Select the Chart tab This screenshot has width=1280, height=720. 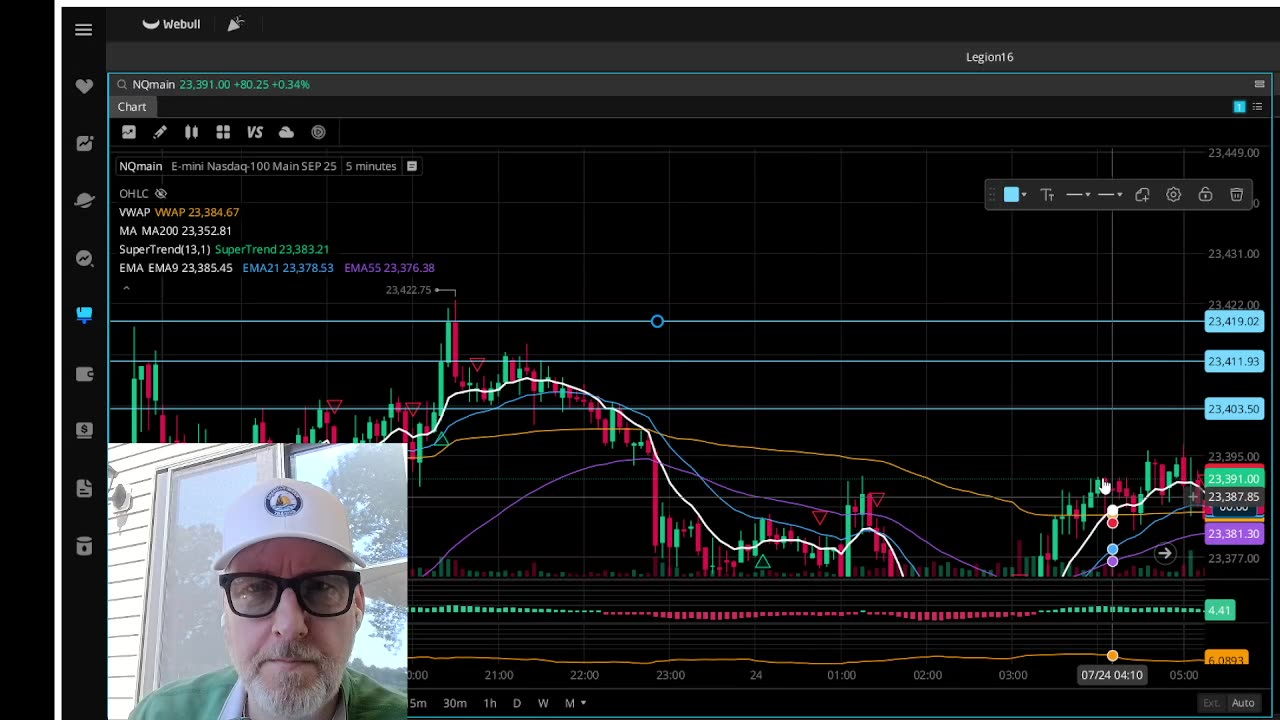pos(132,107)
